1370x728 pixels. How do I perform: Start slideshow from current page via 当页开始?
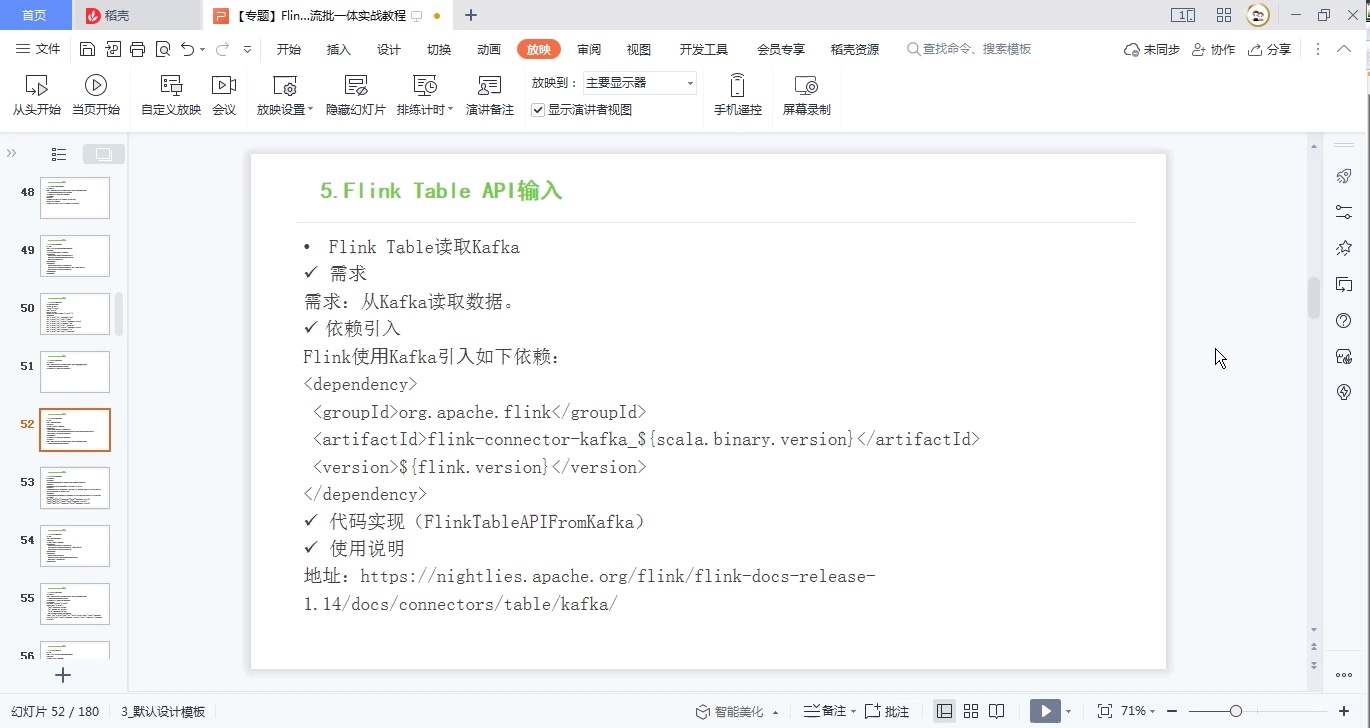(96, 95)
